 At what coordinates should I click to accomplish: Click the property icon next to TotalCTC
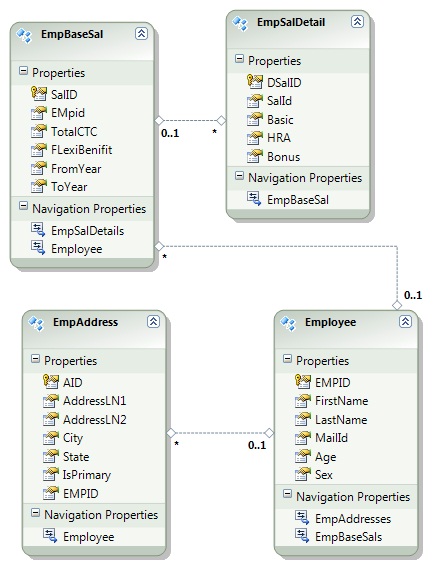pyautogui.click(x=38, y=131)
